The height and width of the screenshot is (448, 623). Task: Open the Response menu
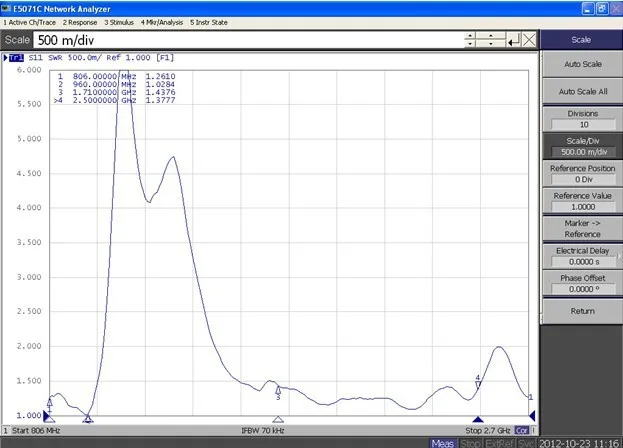click(x=80, y=23)
